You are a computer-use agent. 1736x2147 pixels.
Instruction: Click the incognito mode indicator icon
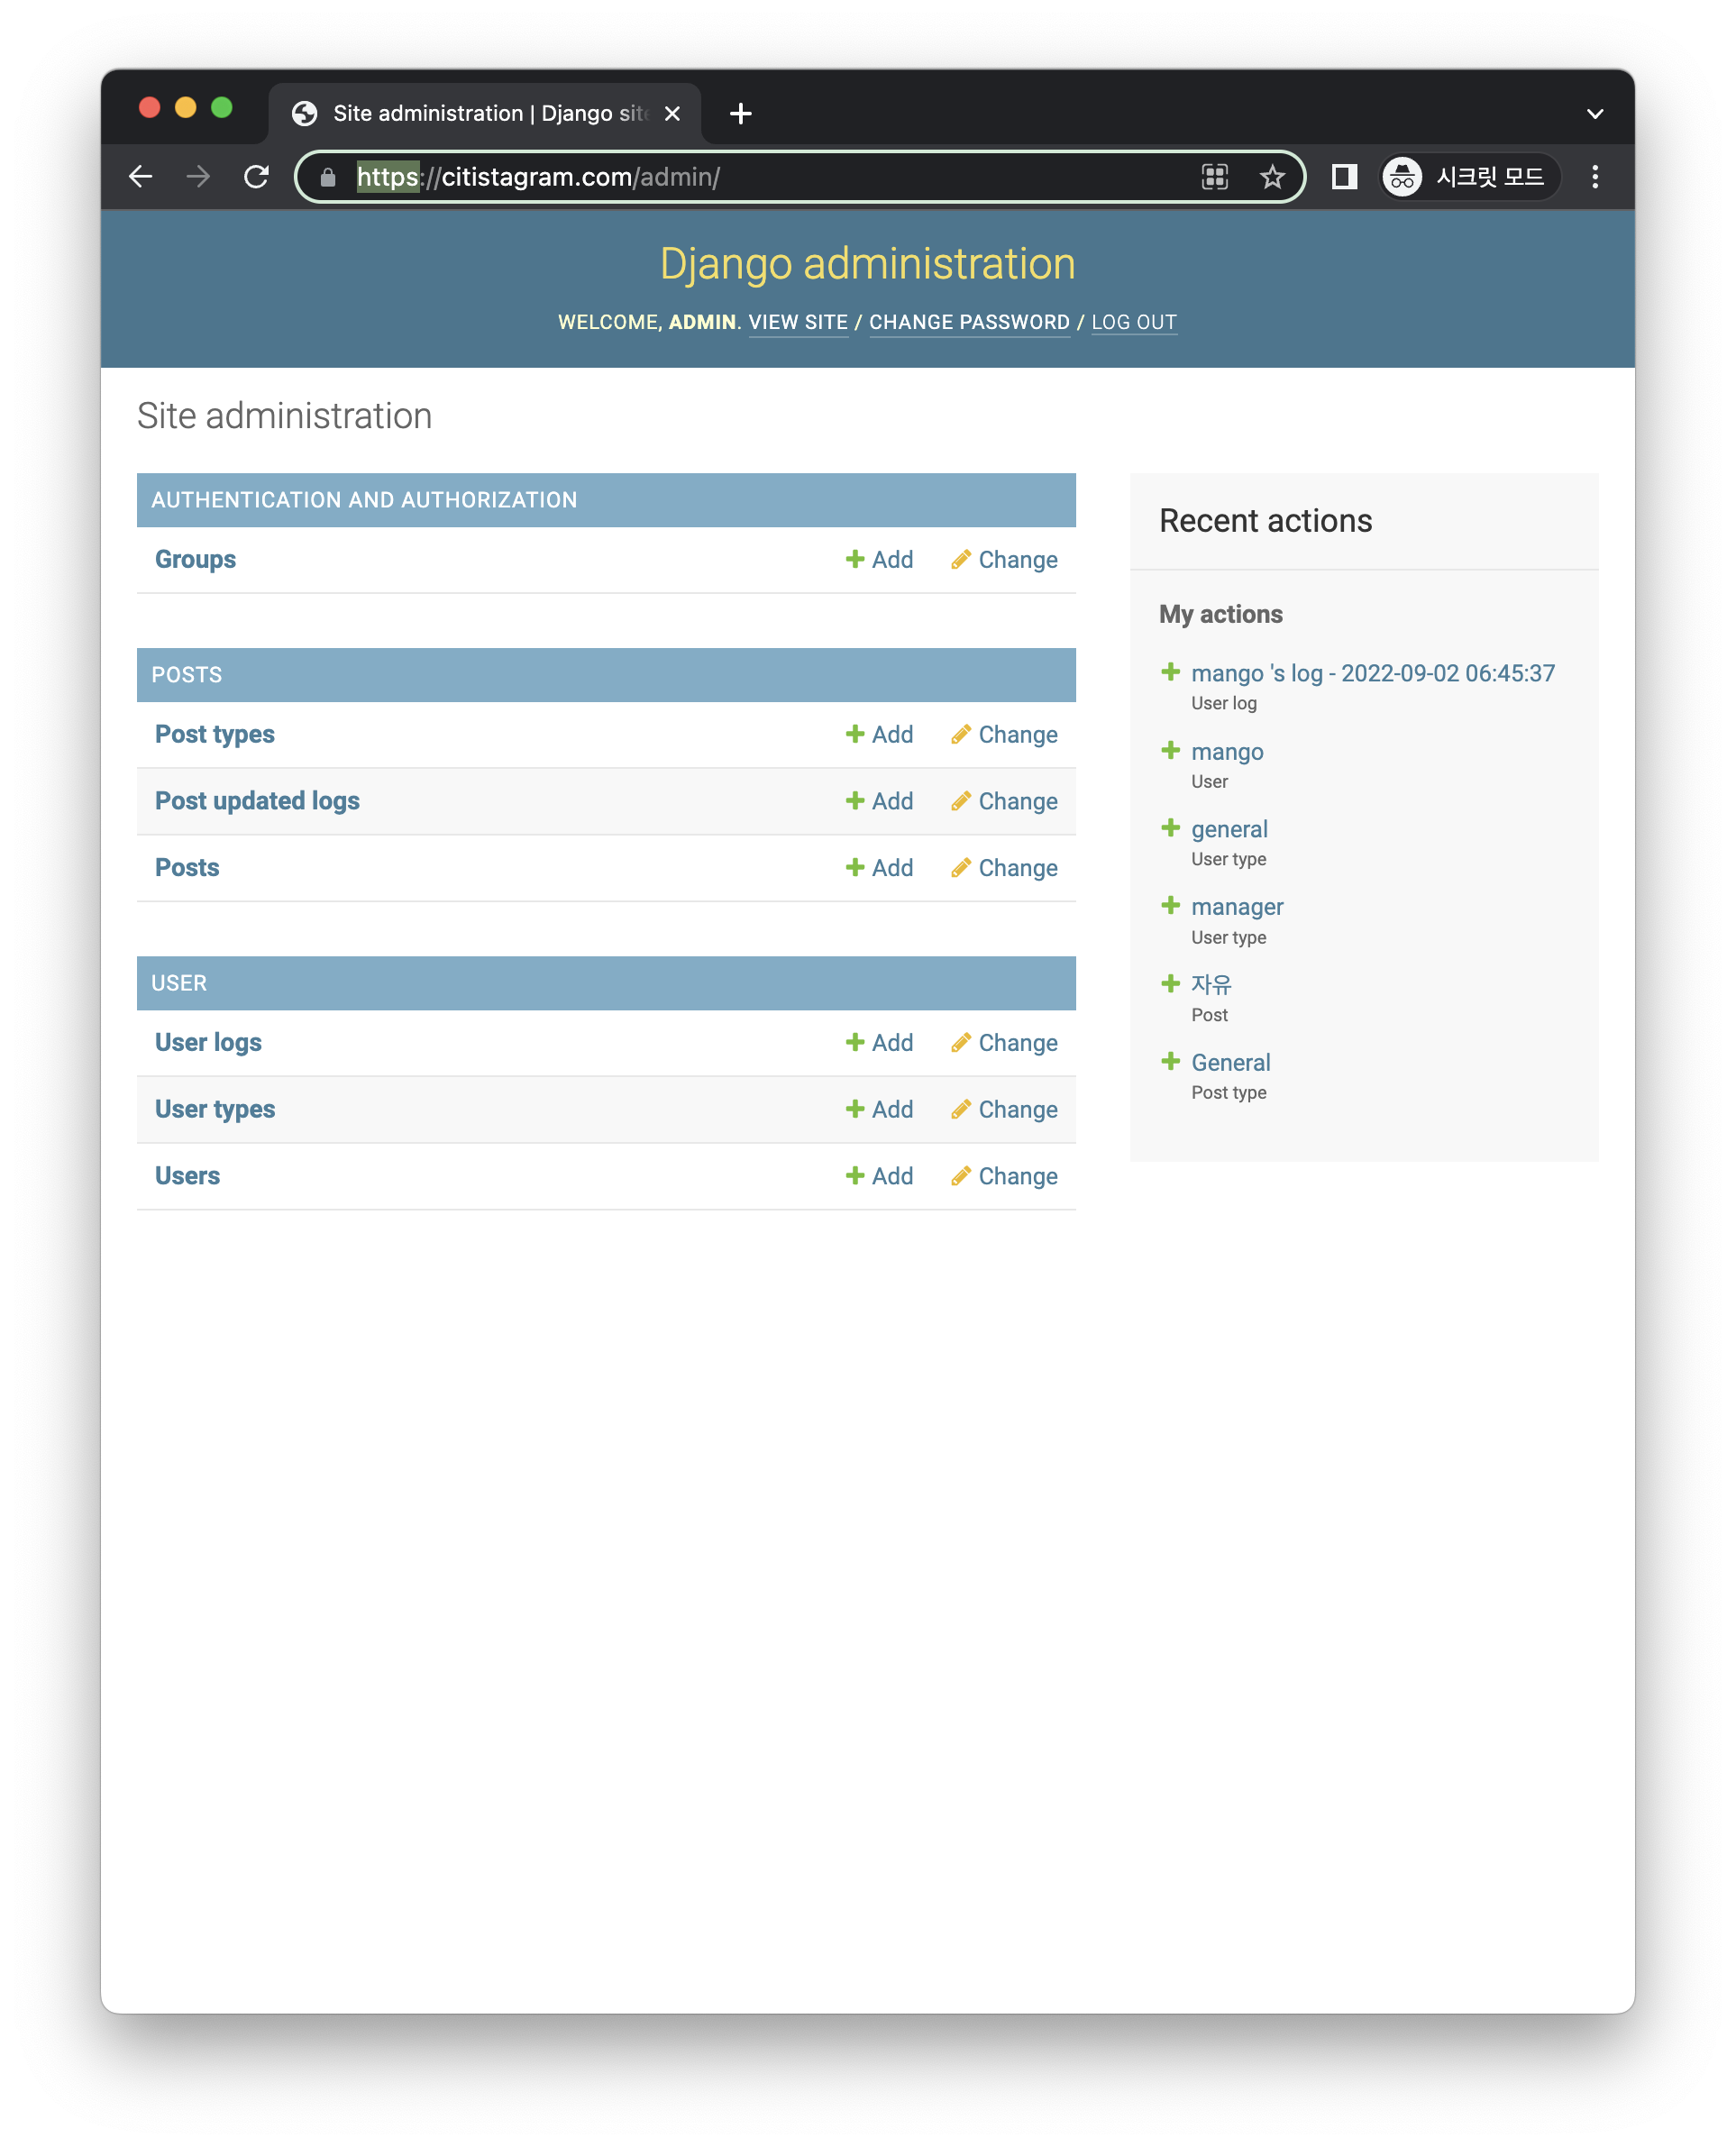1404,177
